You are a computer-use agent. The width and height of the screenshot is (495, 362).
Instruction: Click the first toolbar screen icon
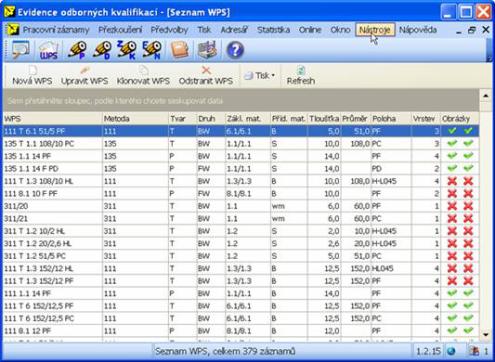pos(21,50)
